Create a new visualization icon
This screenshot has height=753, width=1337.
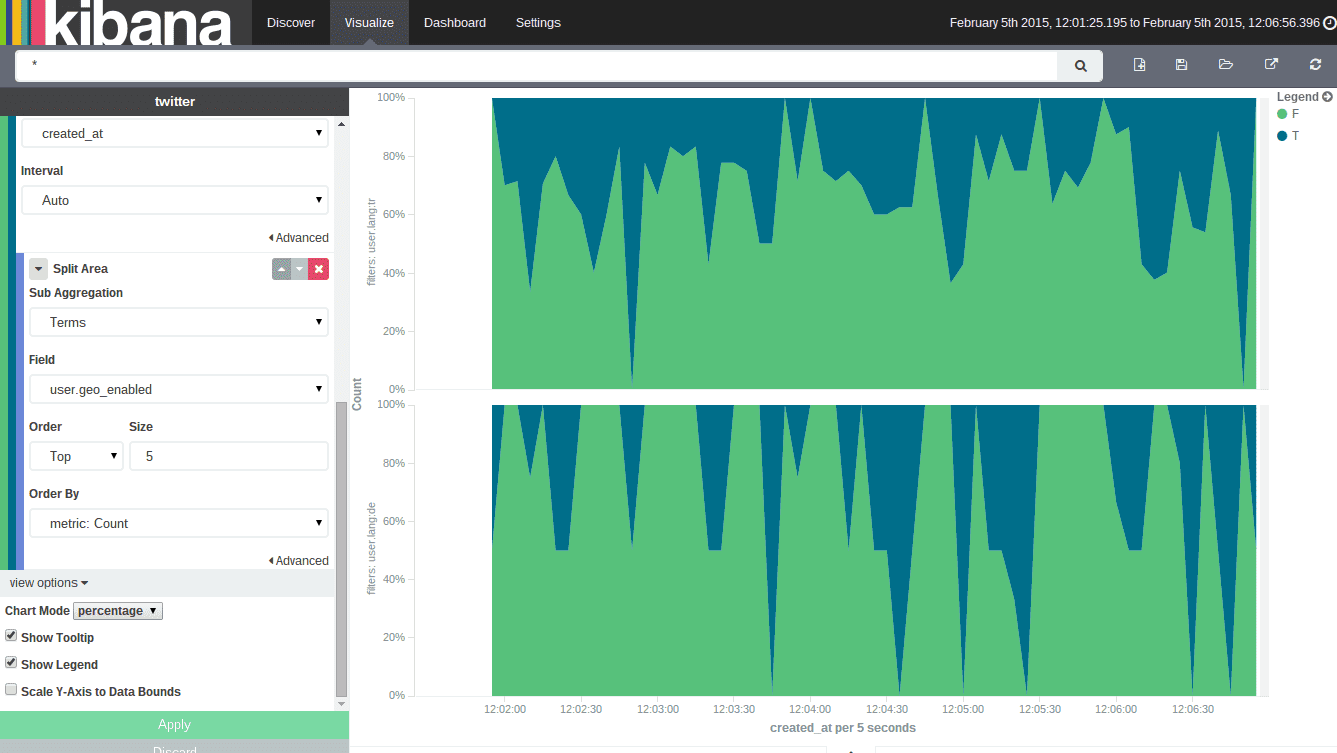click(1139, 65)
